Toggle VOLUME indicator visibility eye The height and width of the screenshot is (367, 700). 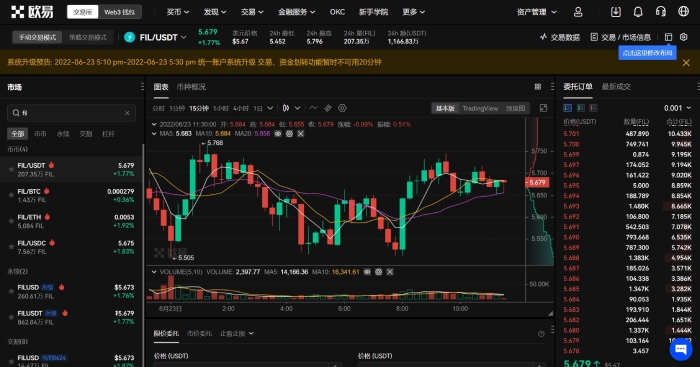(367, 271)
